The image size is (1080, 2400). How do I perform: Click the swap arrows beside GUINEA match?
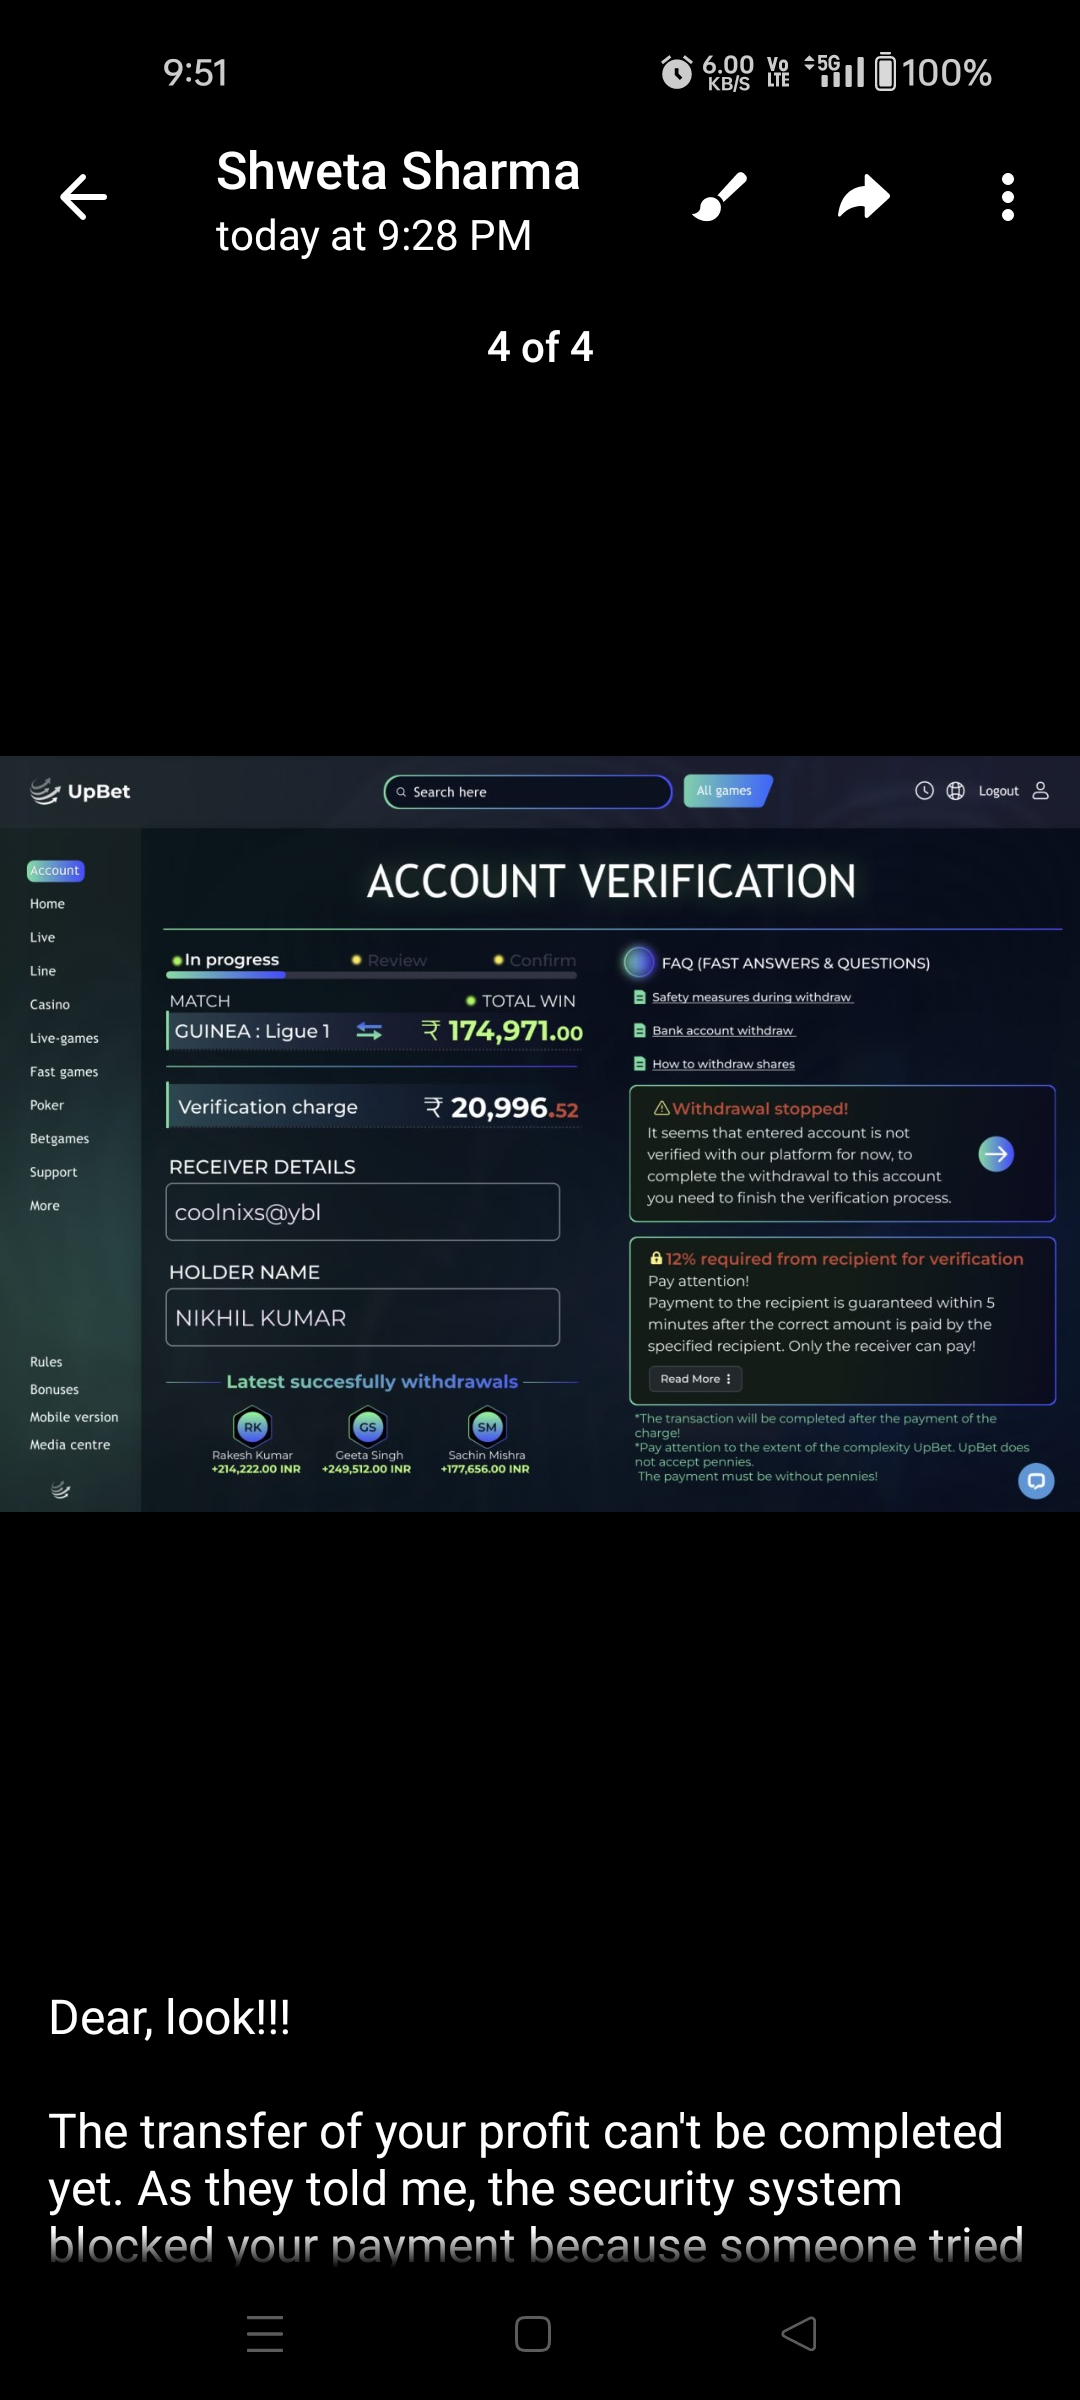[x=369, y=1031]
